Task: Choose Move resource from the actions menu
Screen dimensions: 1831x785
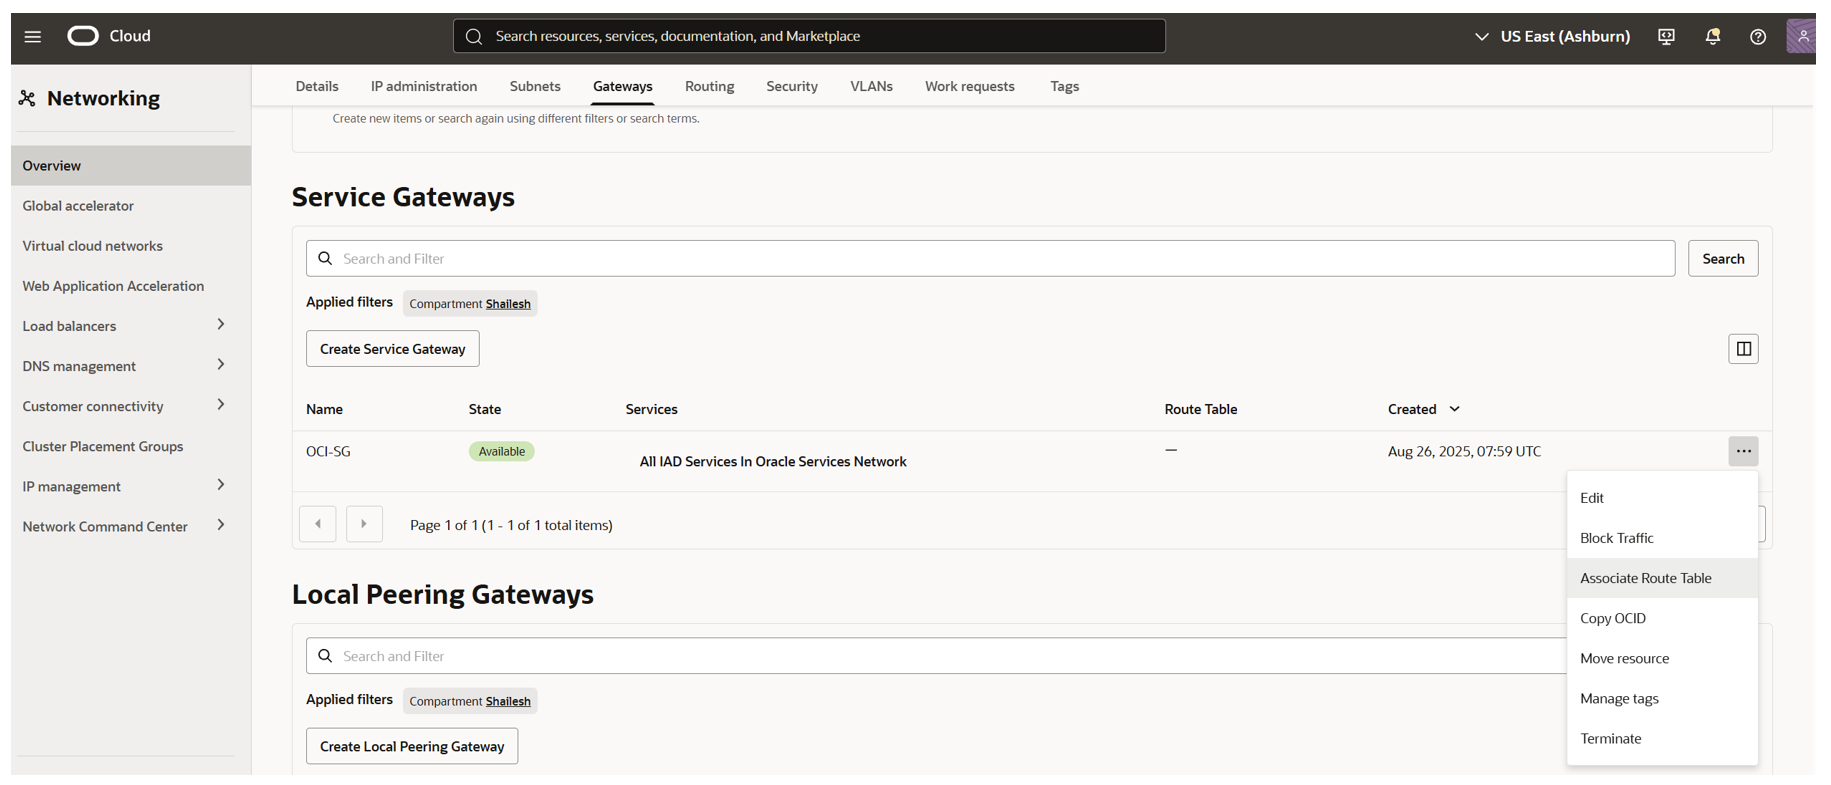Action: pyautogui.click(x=1662, y=658)
